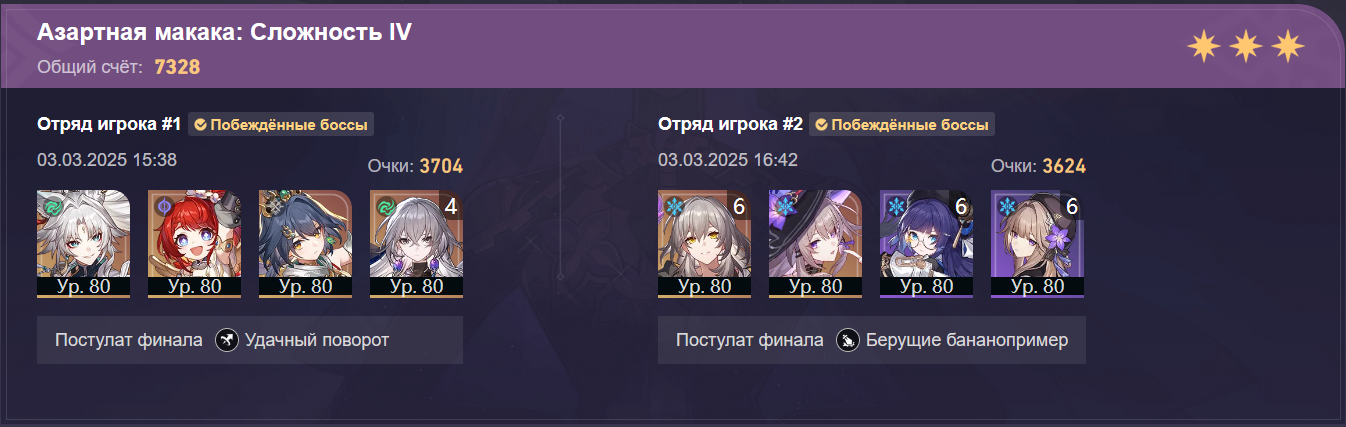Click the Победённые боссы badge for squad #2
This screenshot has width=1346, height=427.
point(902,125)
